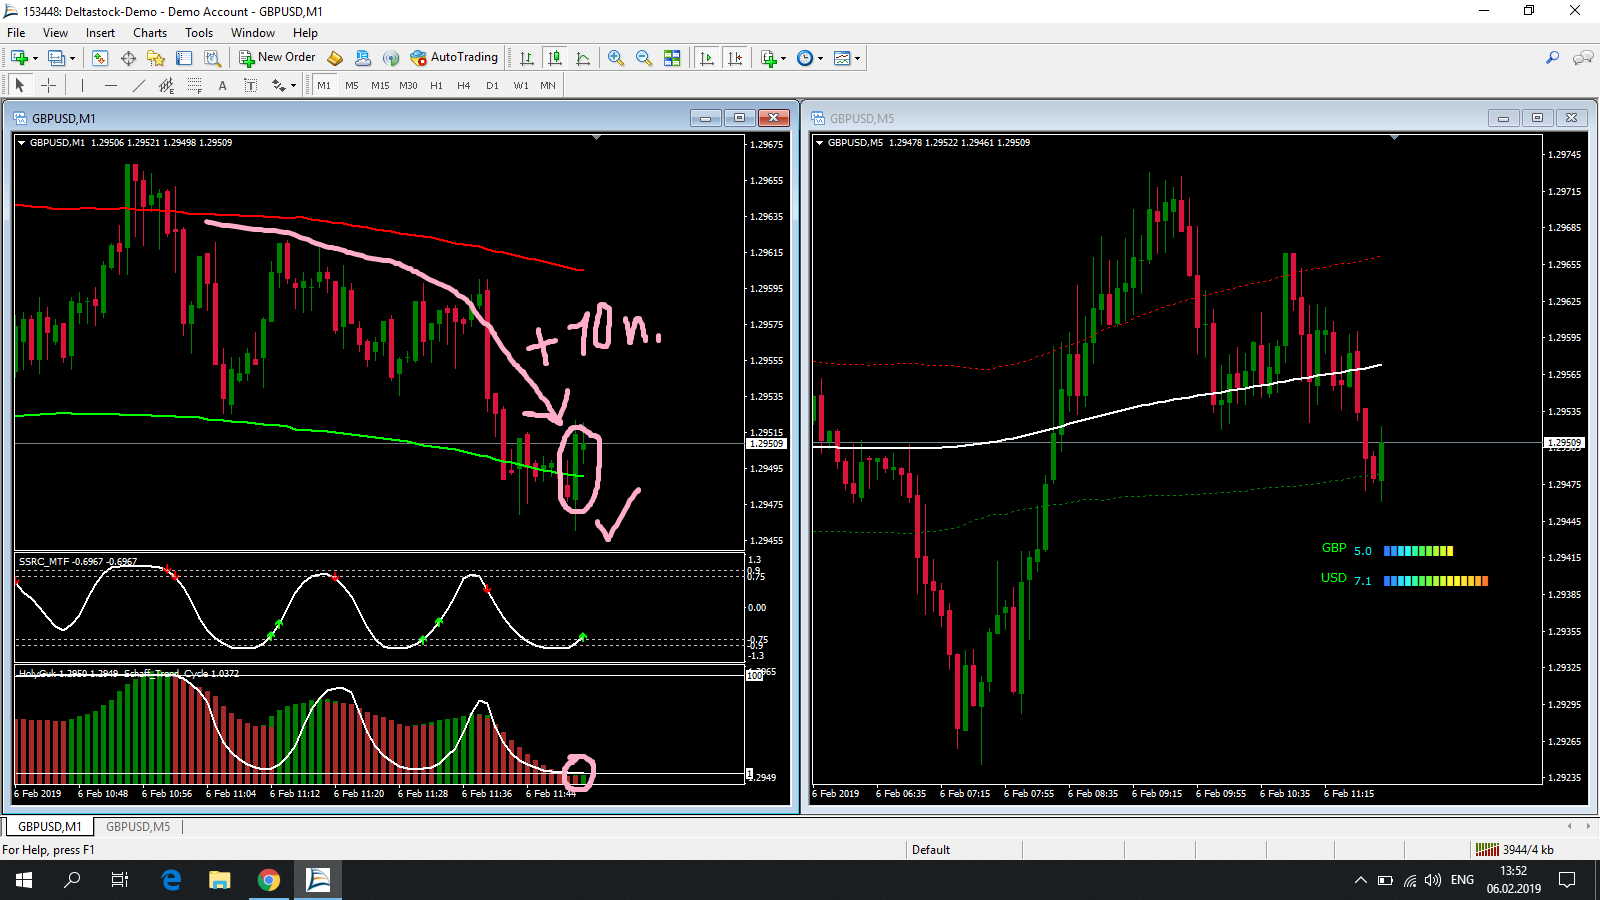Open the View menu
Image resolution: width=1600 pixels, height=900 pixels.
(x=55, y=33)
